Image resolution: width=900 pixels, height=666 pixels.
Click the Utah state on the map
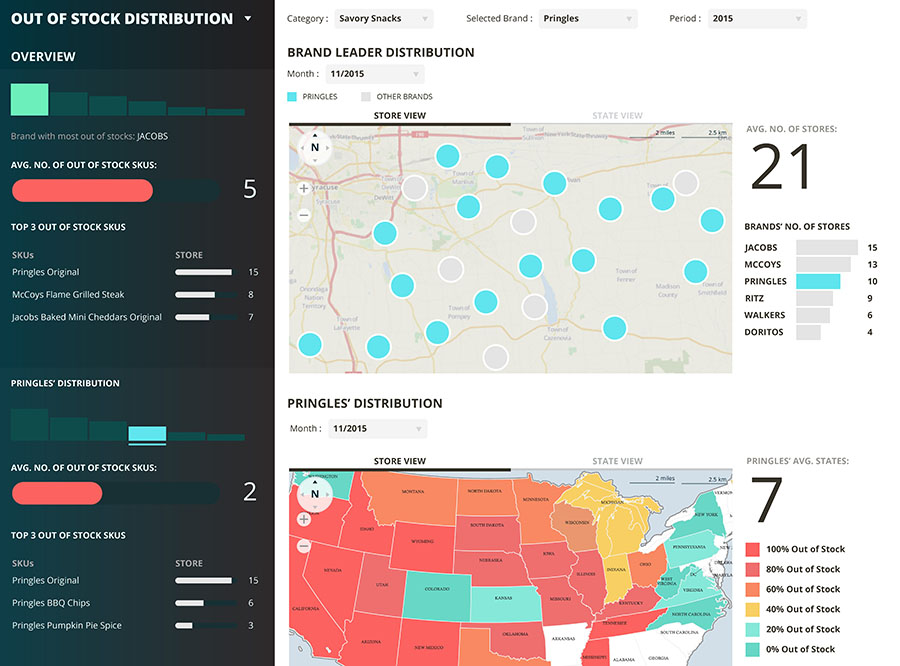[x=380, y=584]
